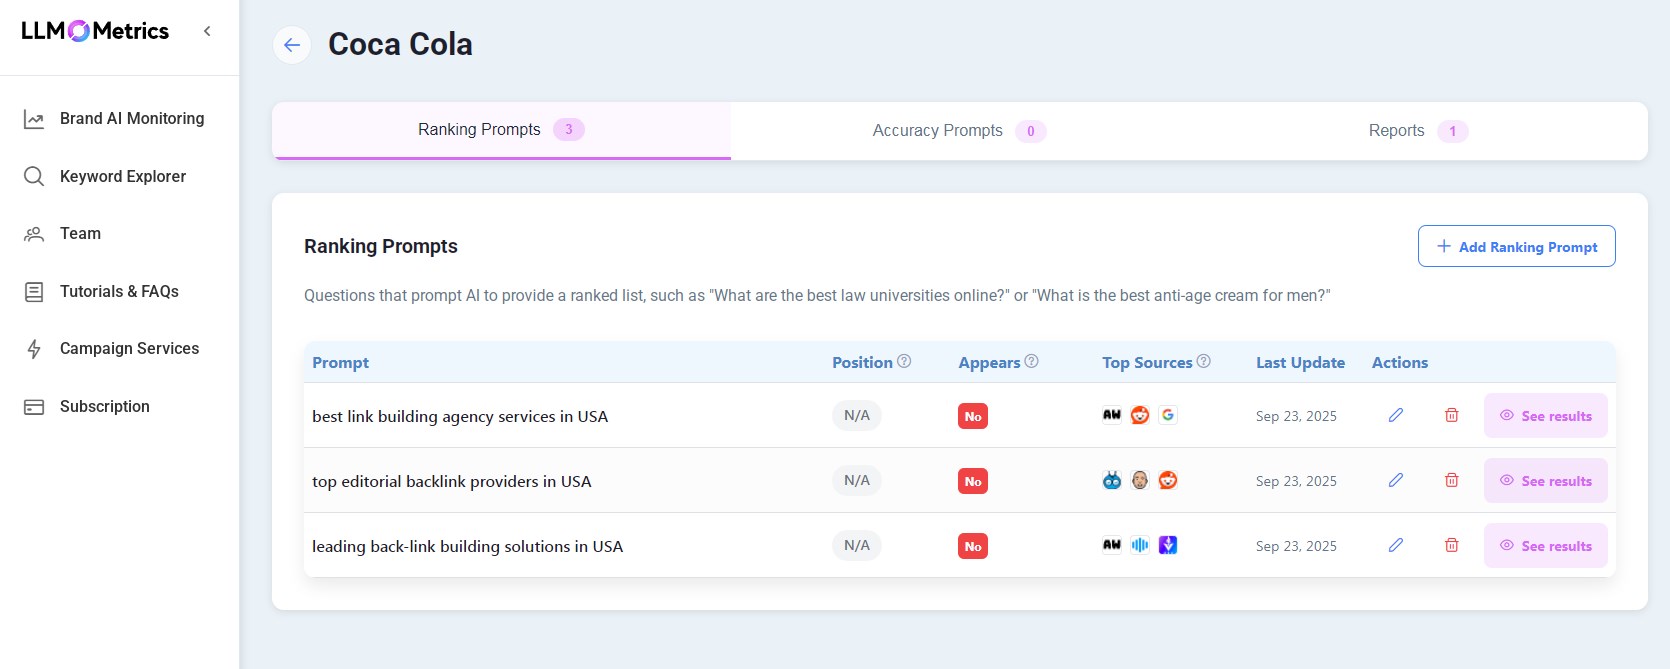The image size is (1670, 669).
Task: Switch to the Reports tab
Action: point(1418,131)
